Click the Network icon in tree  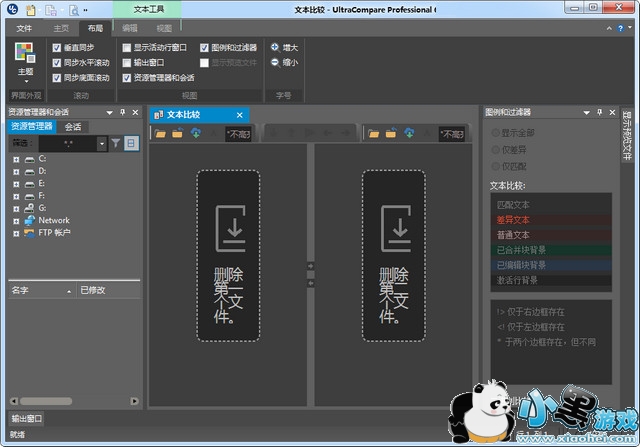click(30, 220)
